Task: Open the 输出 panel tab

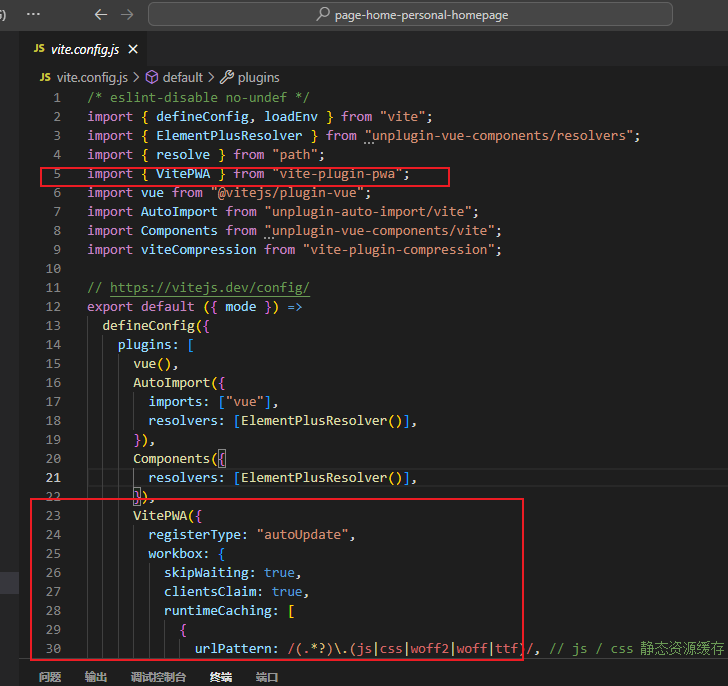Action: pyautogui.click(x=96, y=677)
